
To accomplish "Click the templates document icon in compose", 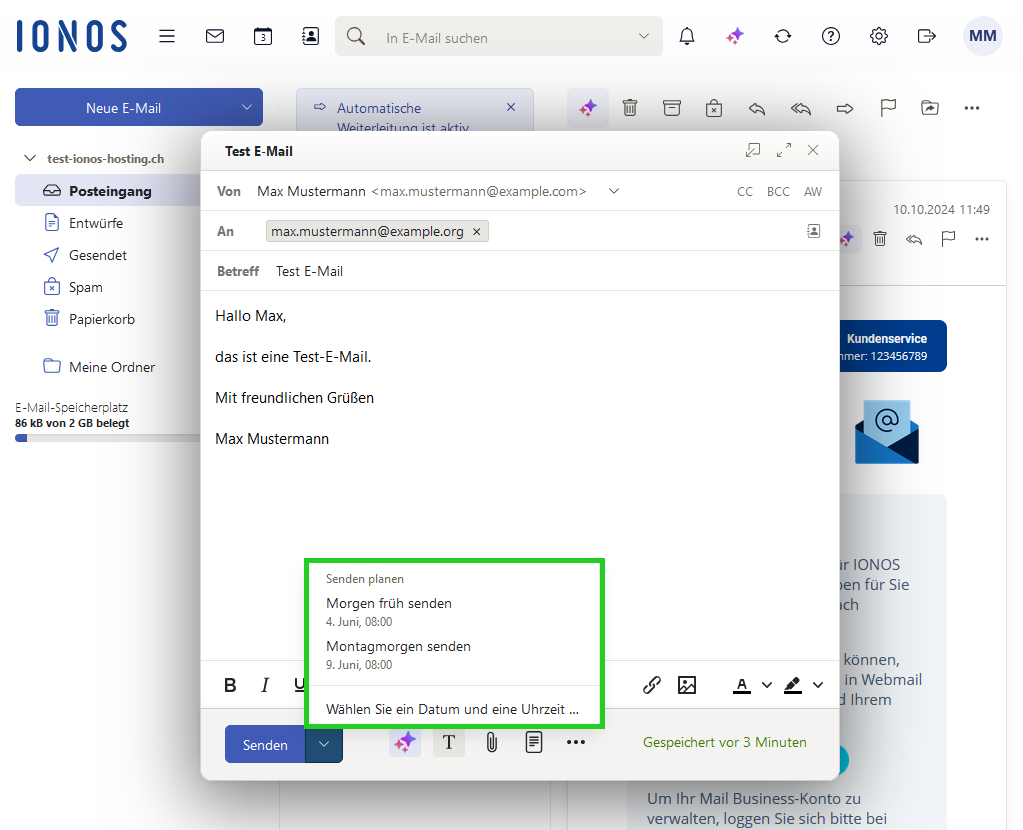I will (x=534, y=743).
